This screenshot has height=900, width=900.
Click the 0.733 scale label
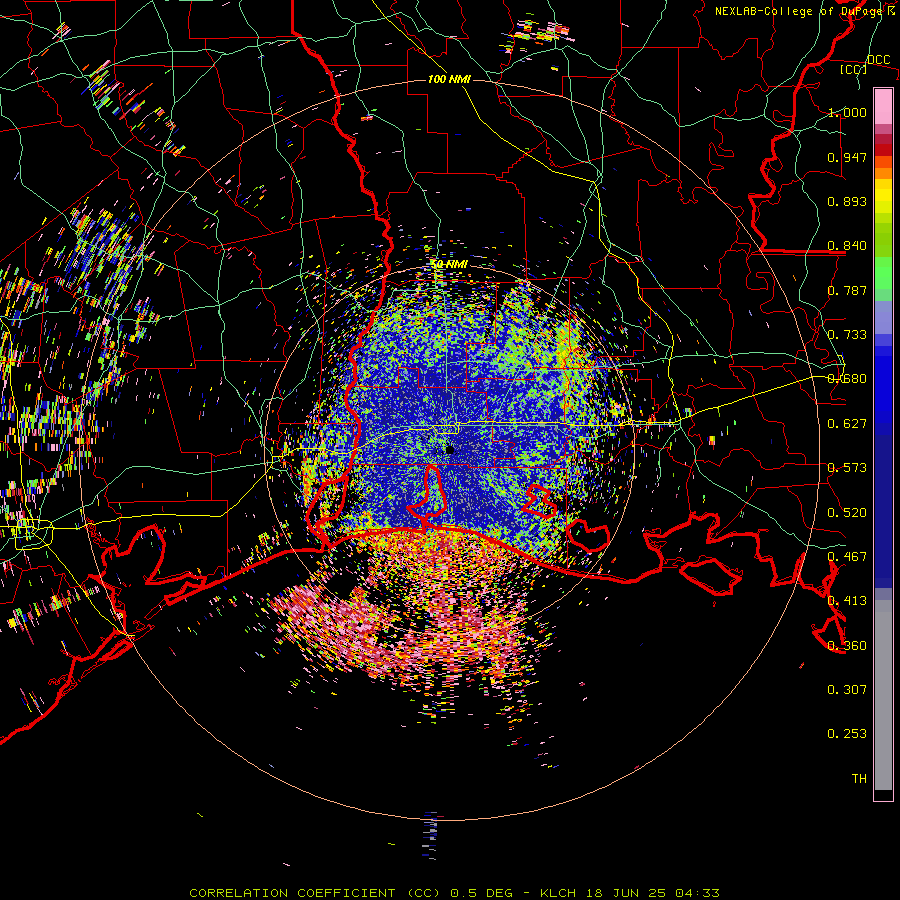[x=847, y=335]
